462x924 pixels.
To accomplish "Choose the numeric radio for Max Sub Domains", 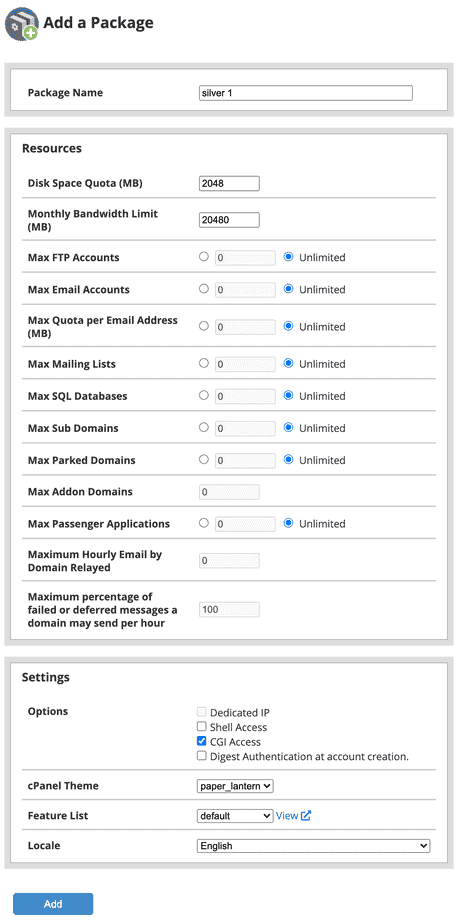I will (x=204, y=428).
